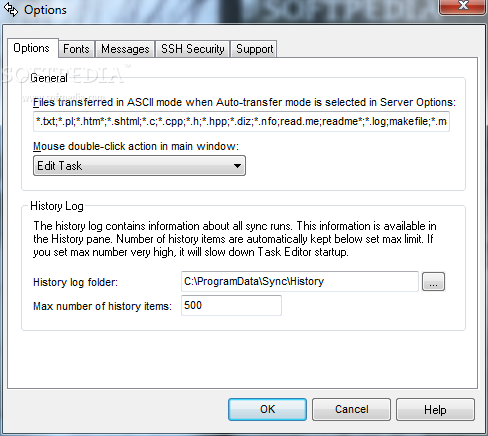Browse for history log folder

433,282
